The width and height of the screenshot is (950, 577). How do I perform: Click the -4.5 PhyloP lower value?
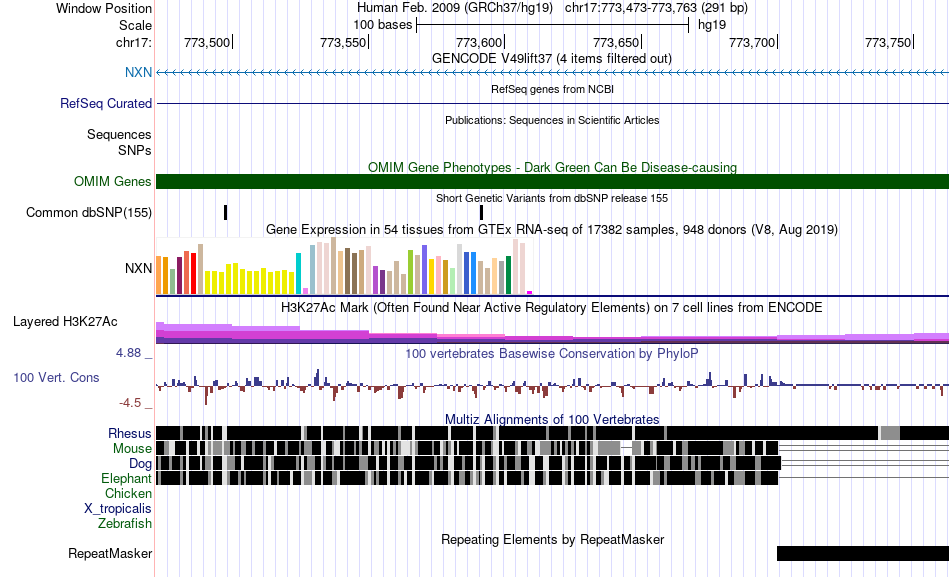(130, 403)
